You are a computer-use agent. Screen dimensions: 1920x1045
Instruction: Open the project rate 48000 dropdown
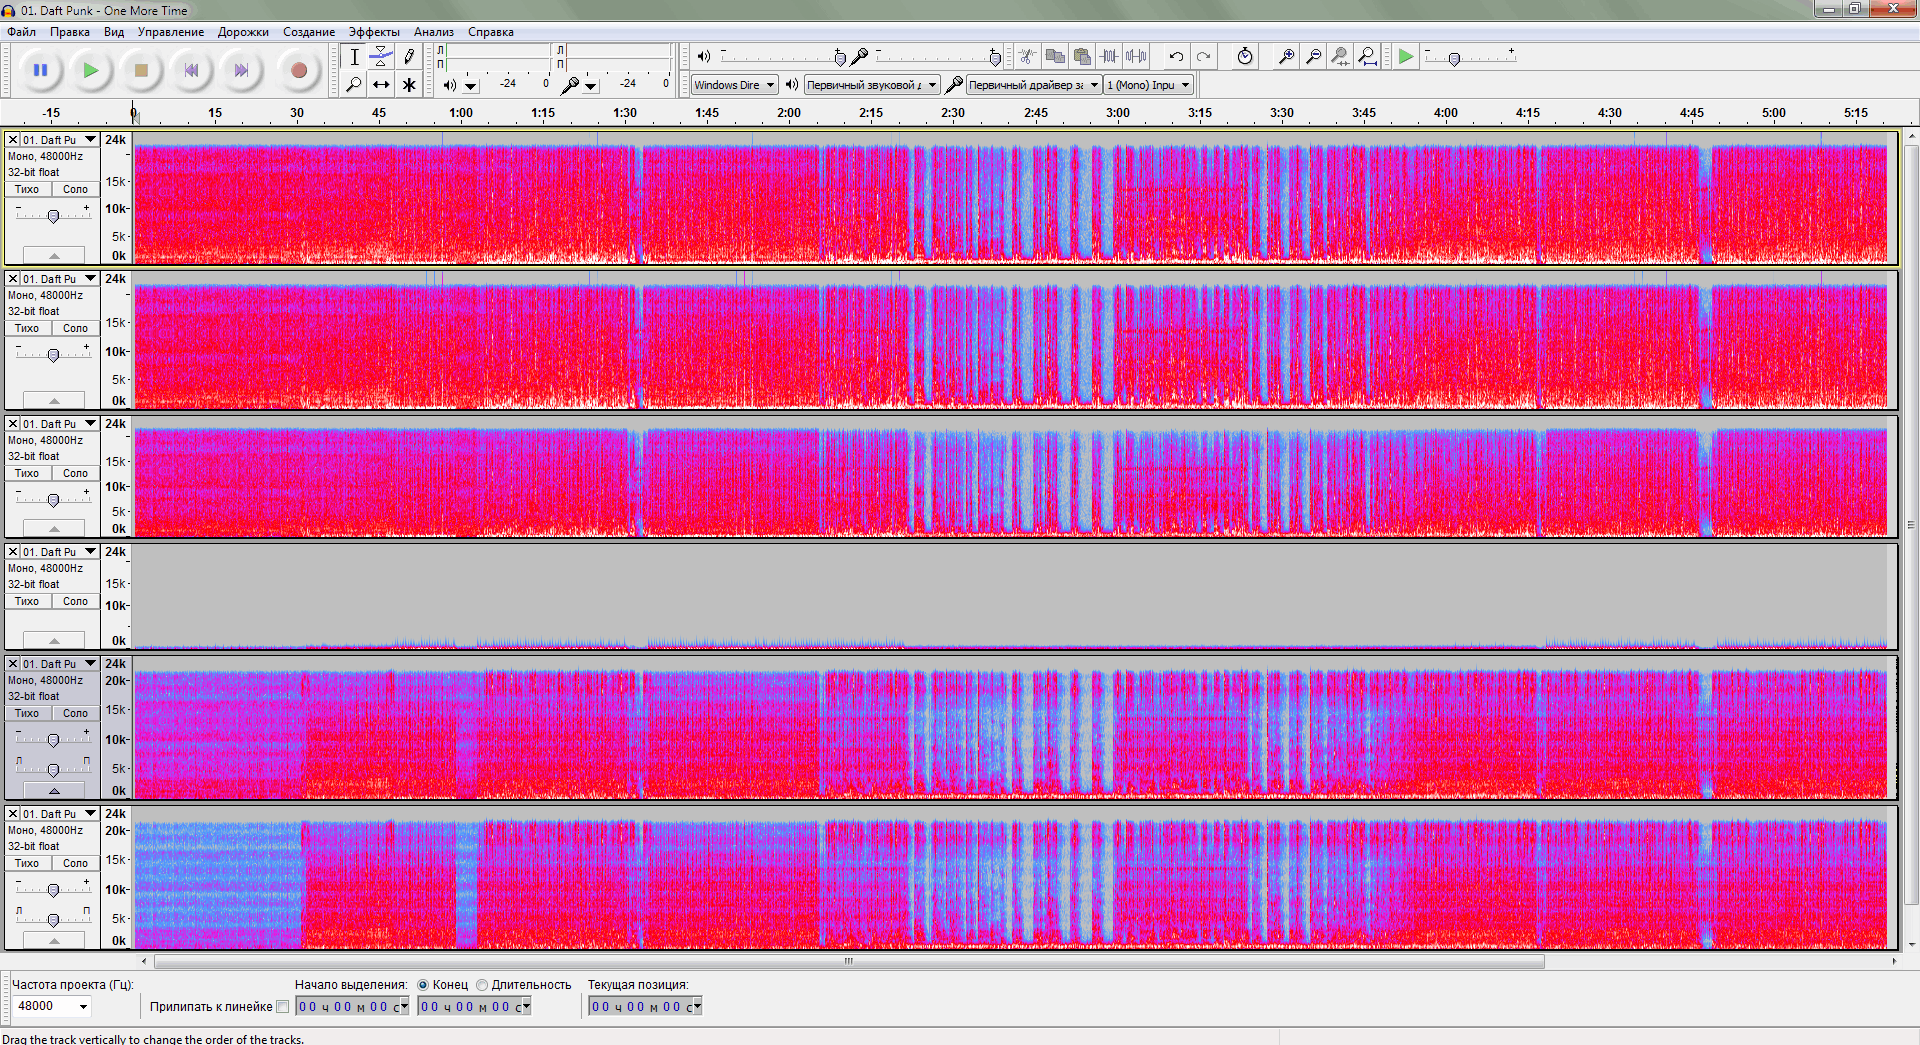(x=52, y=1006)
